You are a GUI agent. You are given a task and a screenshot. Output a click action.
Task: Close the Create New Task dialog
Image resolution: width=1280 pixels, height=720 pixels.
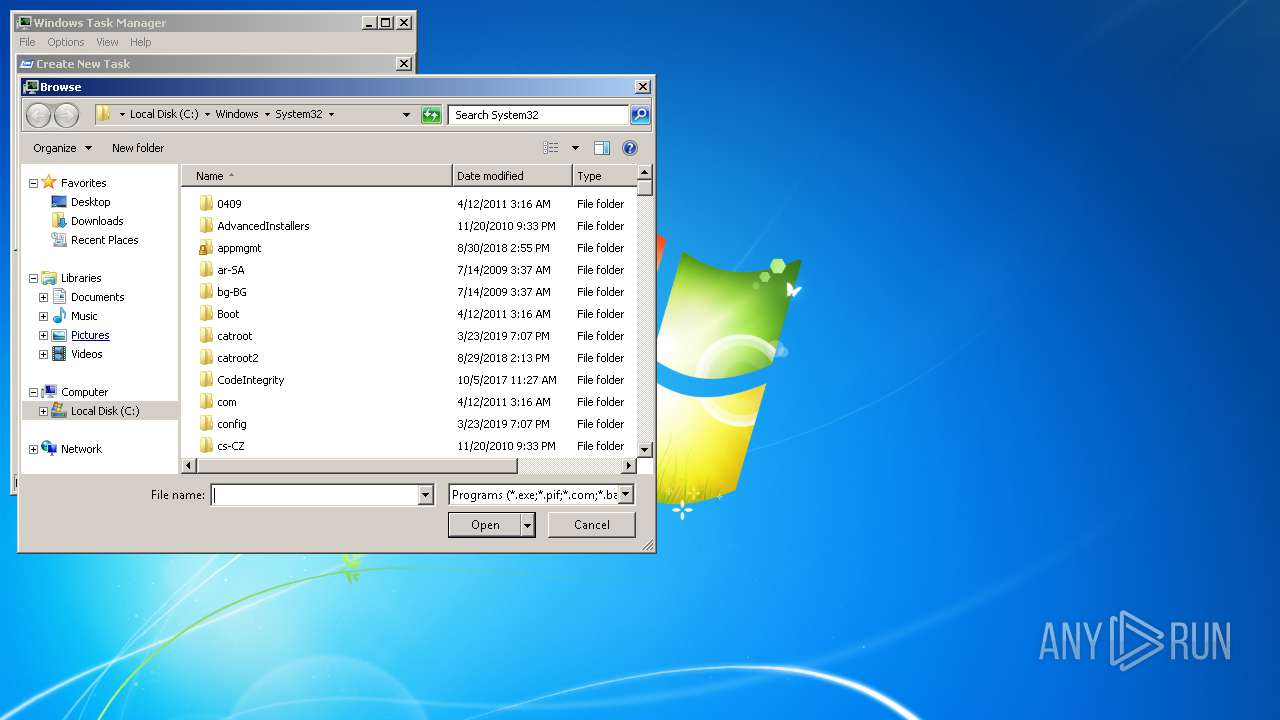click(404, 64)
